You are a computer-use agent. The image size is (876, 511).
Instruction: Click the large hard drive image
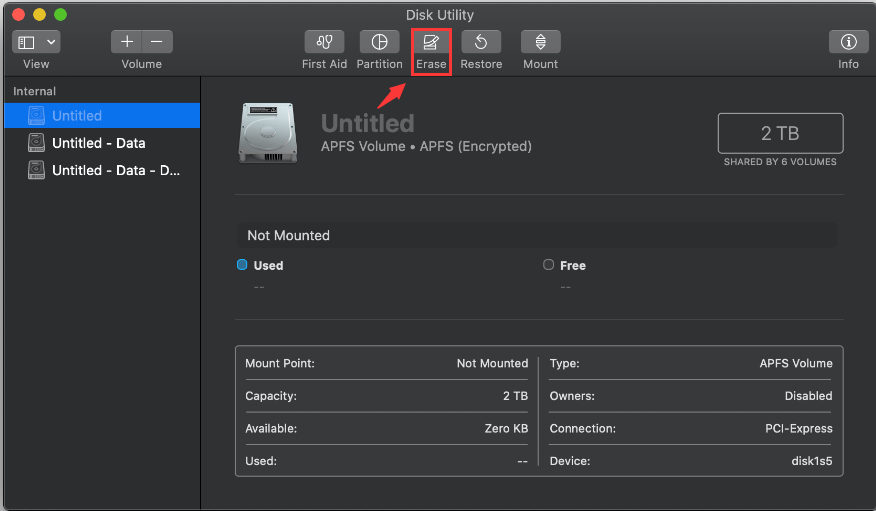[x=268, y=132]
